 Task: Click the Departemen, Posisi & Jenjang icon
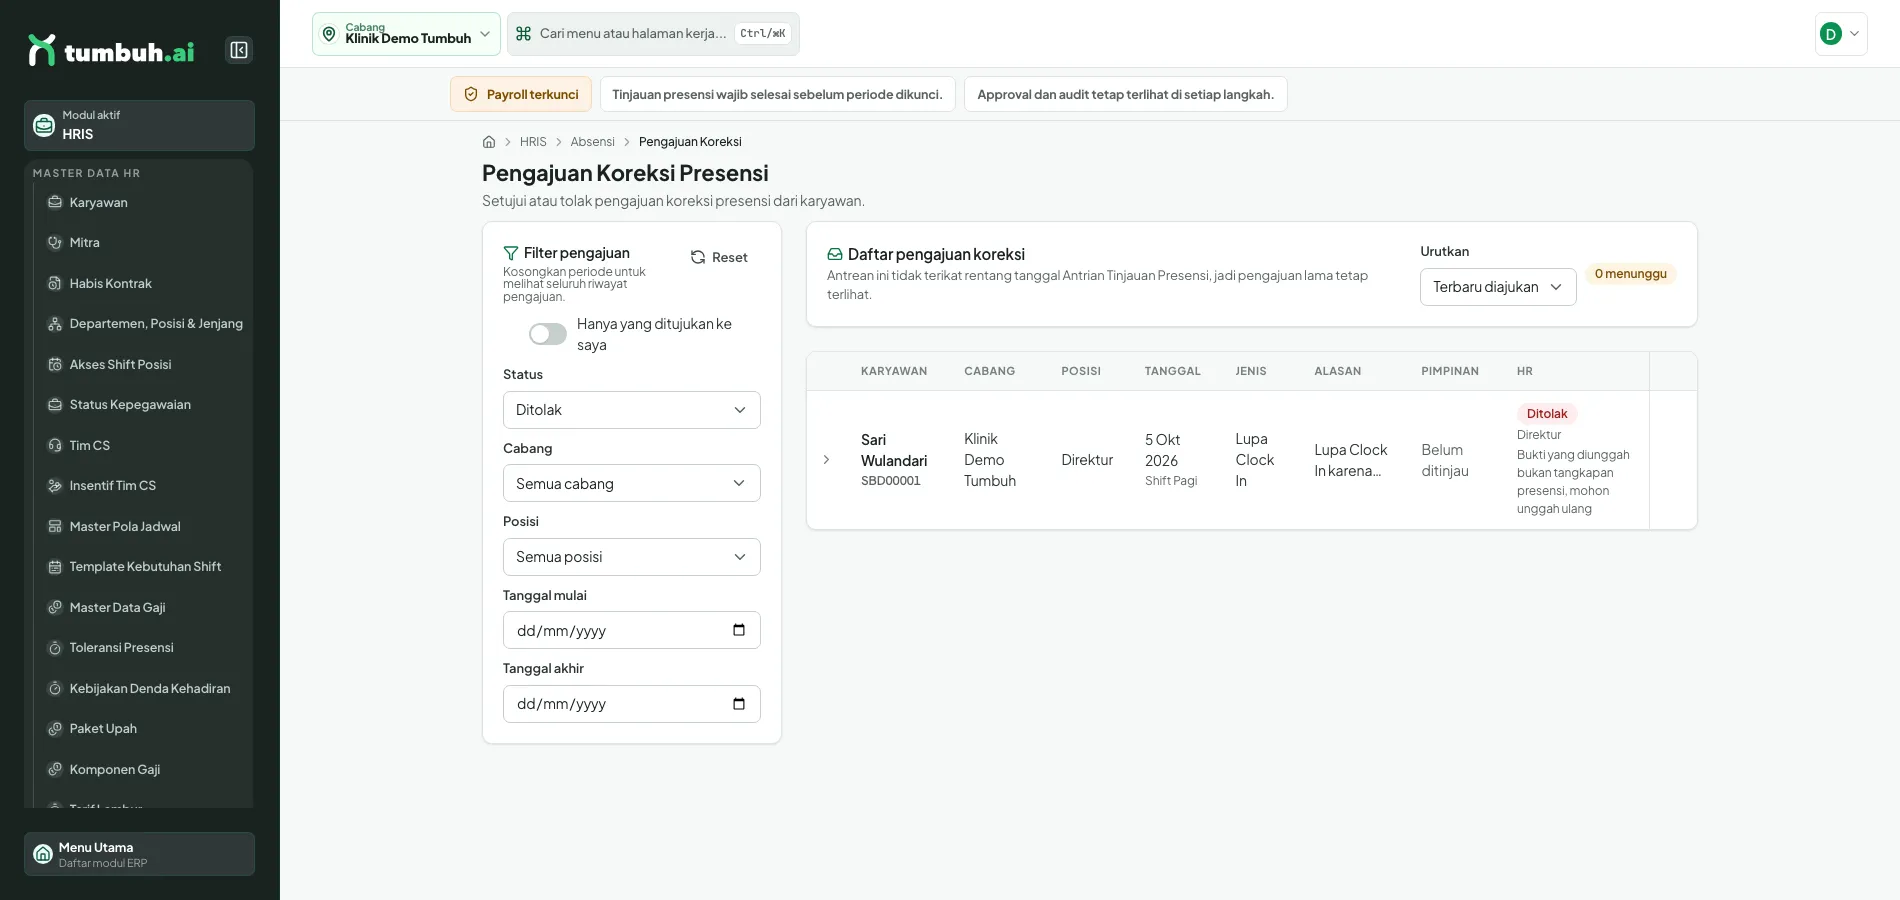(55, 324)
